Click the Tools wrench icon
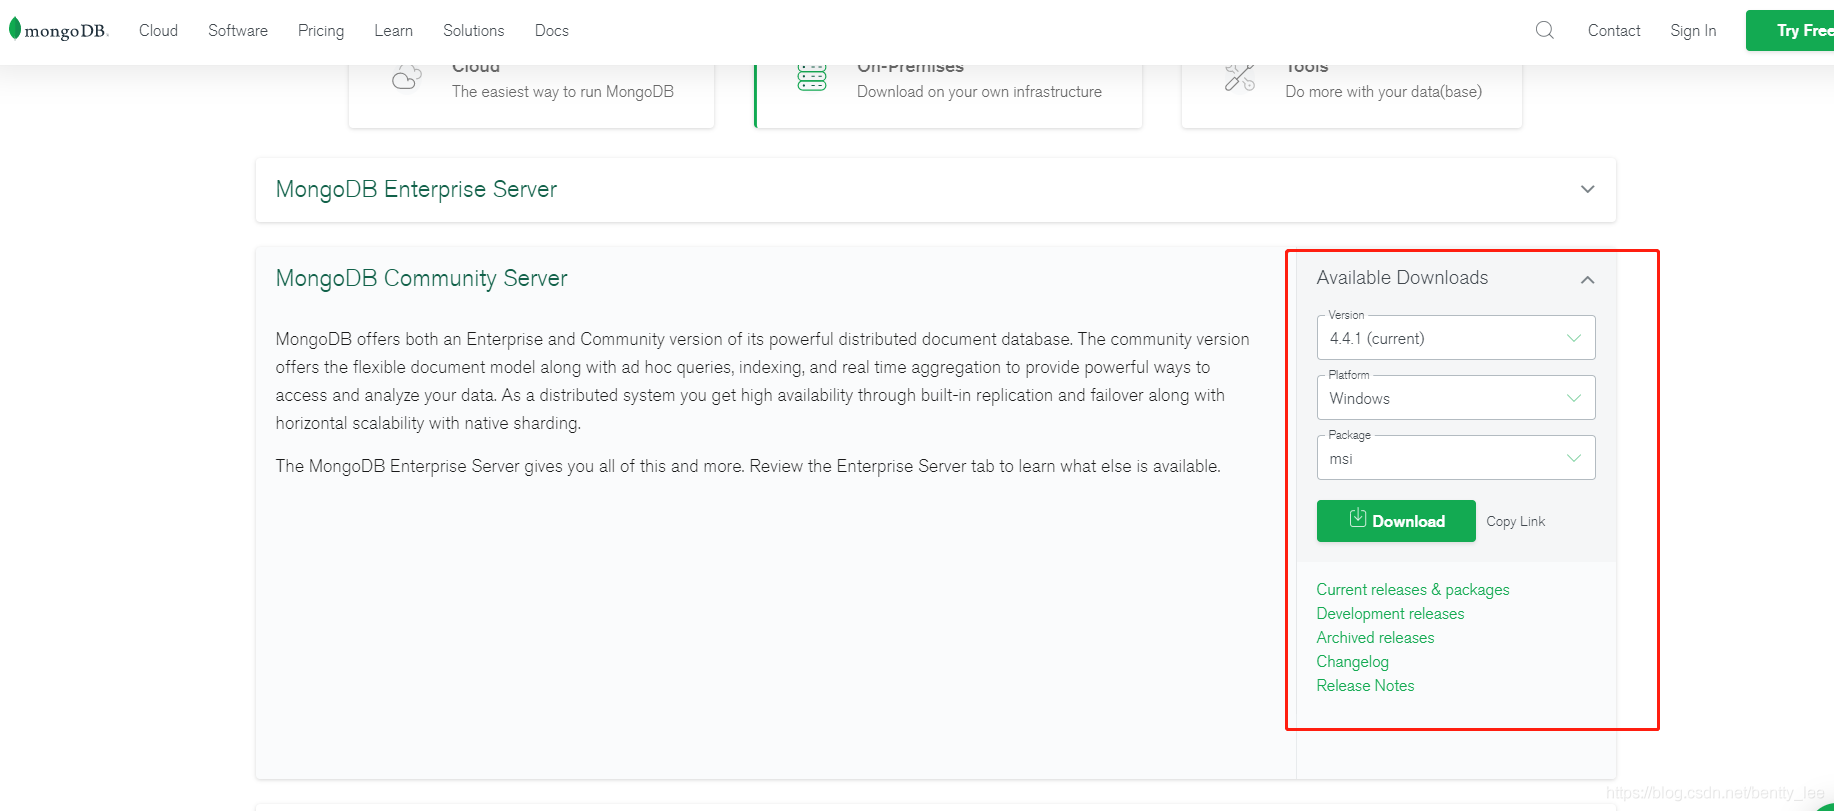The image size is (1834, 811). (1240, 77)
